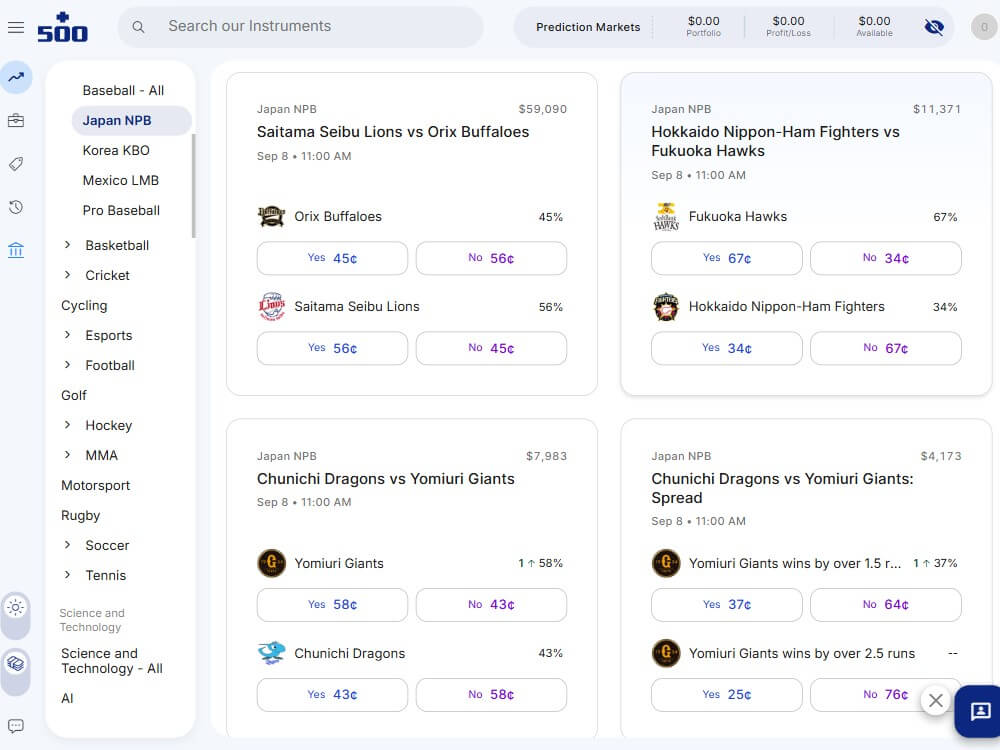Image resolution: width=1000 pixels, height=750 pixels.
Task: Expand the Tennis category
Action: click(x=68, y=575)
